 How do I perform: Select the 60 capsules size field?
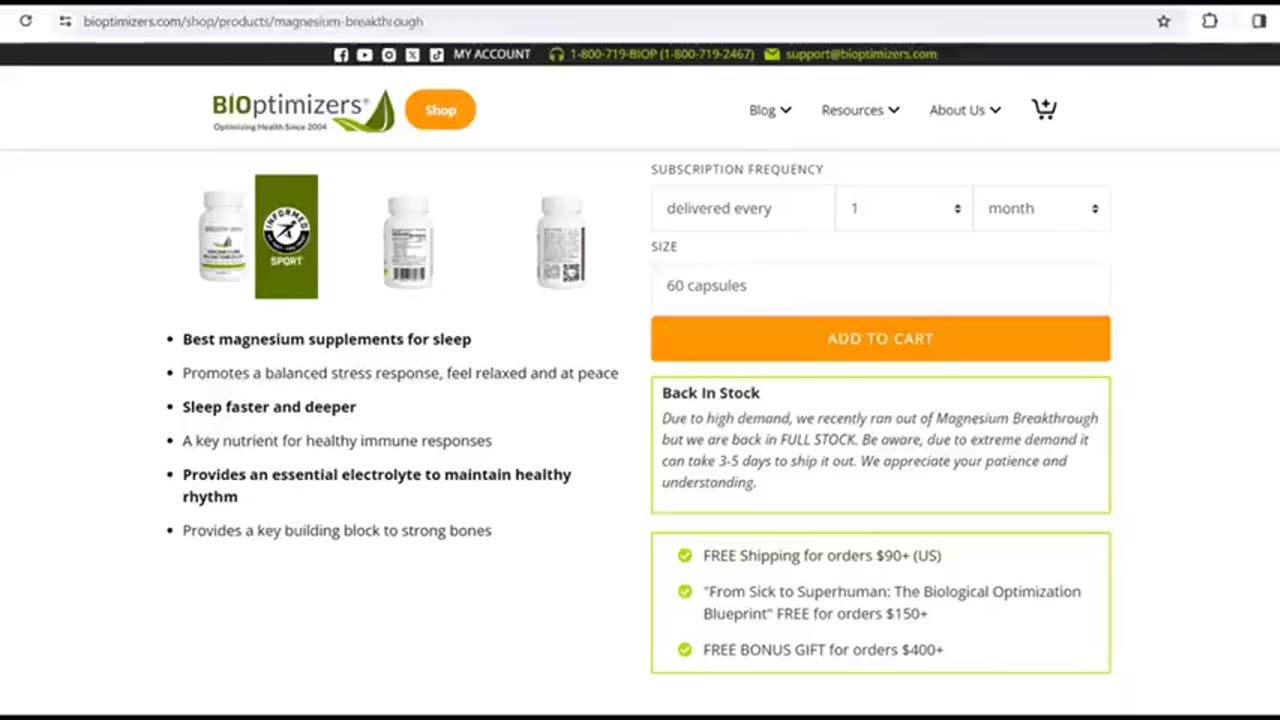tap(880, 286)
